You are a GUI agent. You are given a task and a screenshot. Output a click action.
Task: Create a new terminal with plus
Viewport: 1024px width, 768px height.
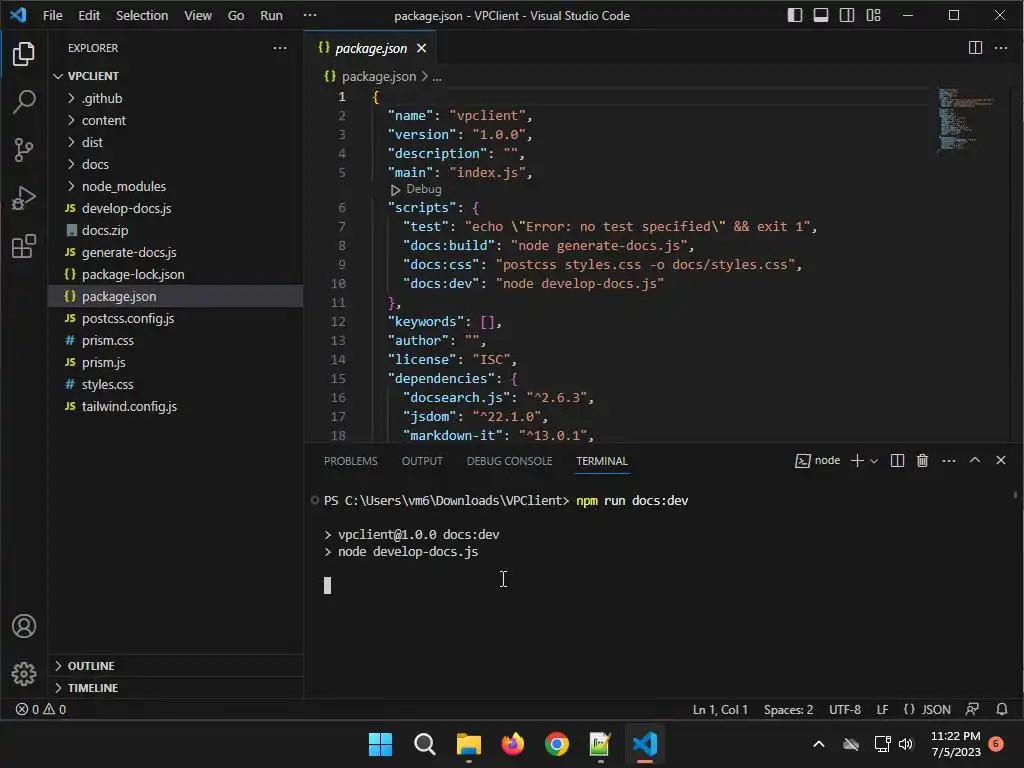857,460
